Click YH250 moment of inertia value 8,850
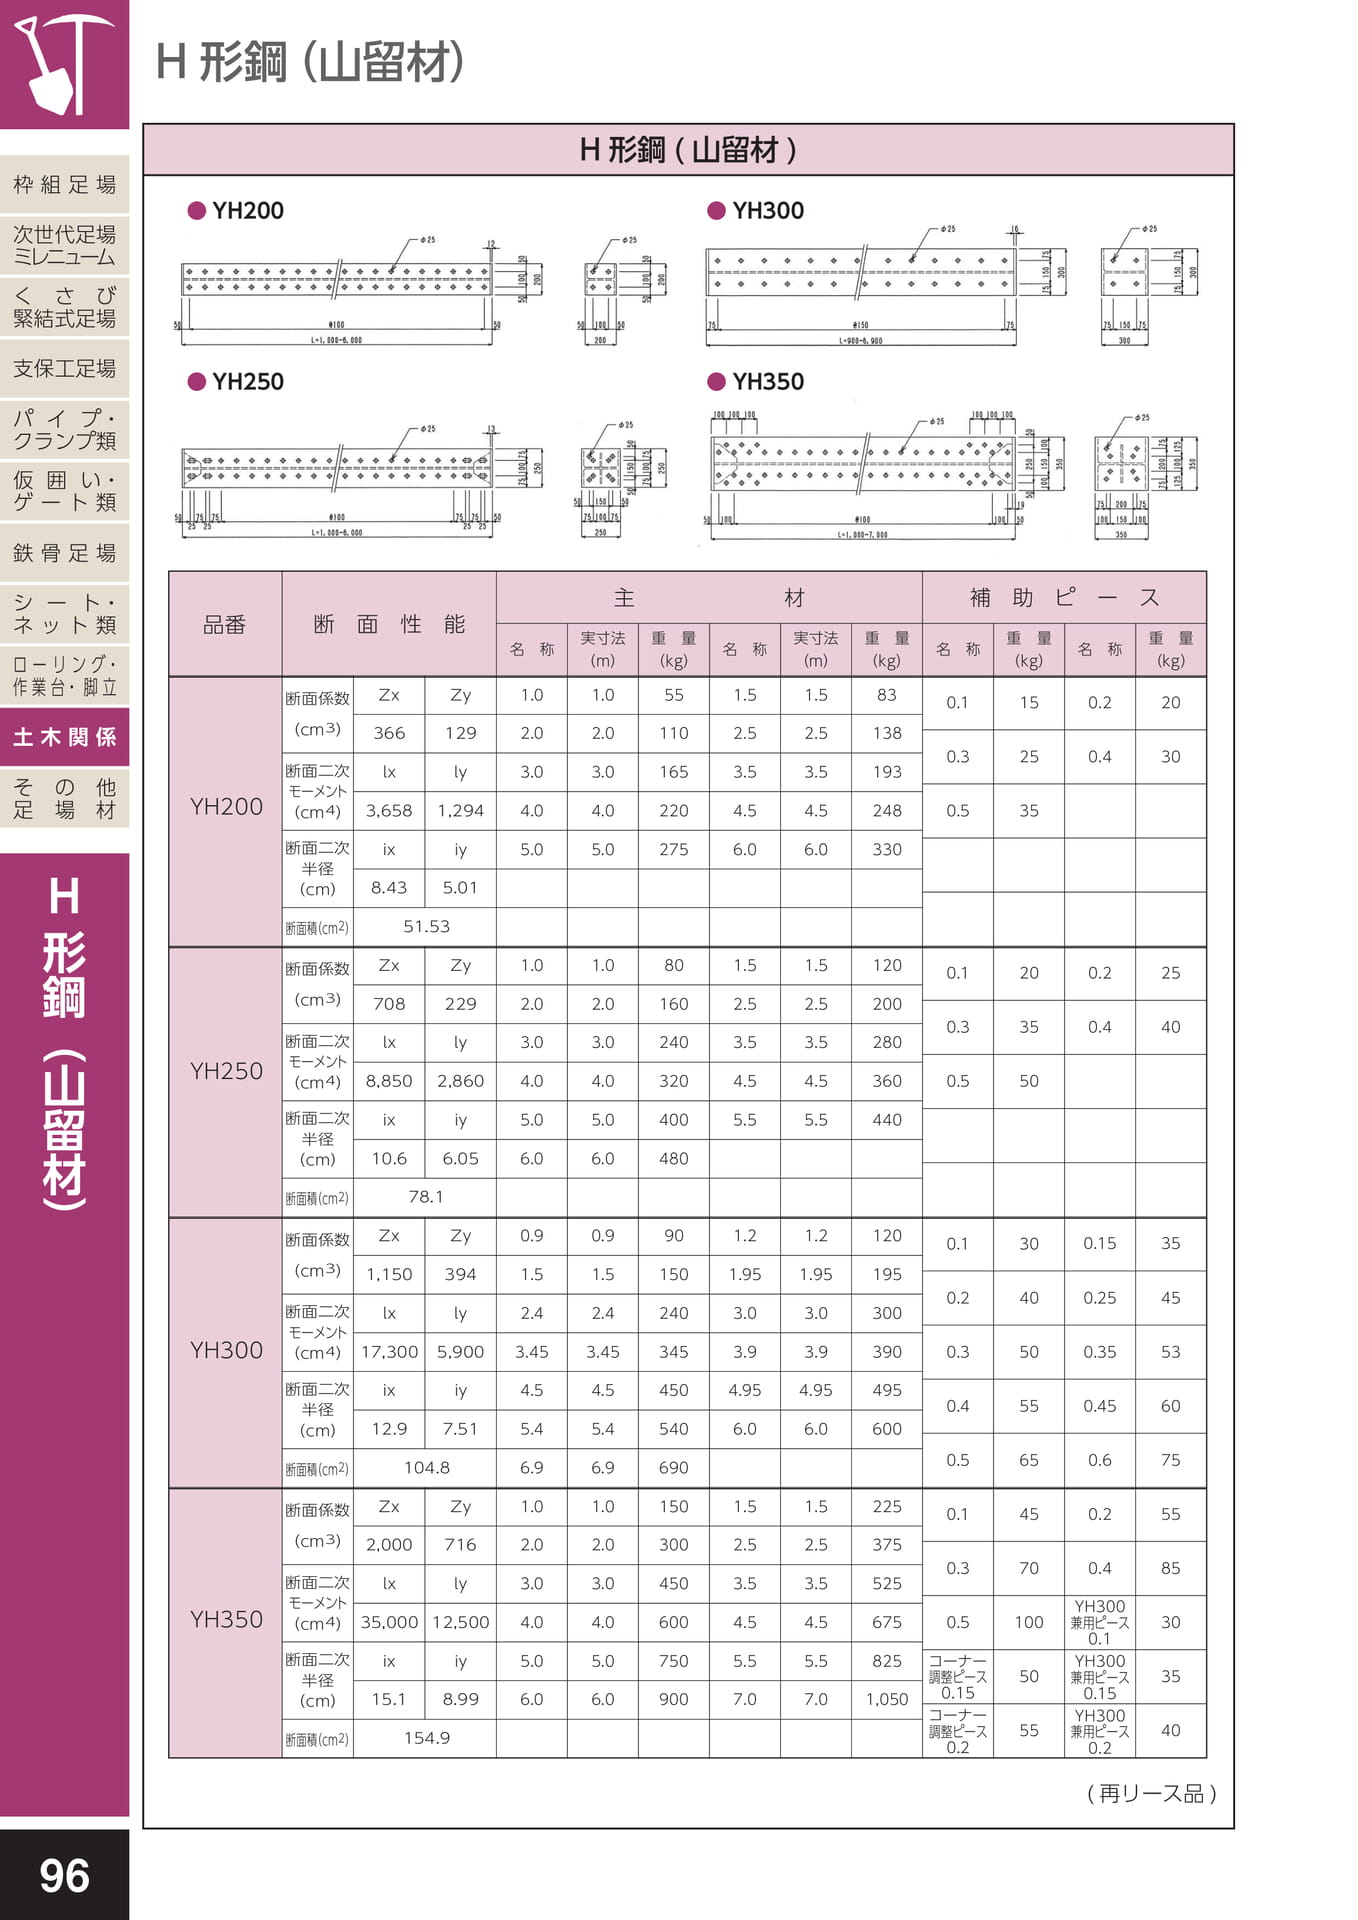Viewport: 1358px width, 1920px height. point(389,1081)
